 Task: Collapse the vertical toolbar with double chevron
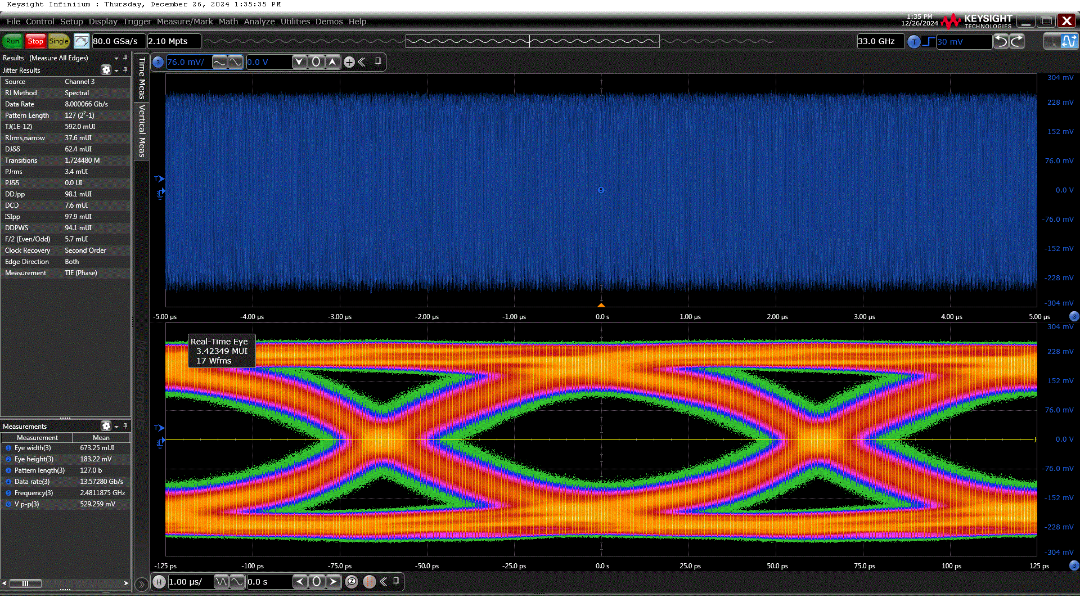click(362, 62)
